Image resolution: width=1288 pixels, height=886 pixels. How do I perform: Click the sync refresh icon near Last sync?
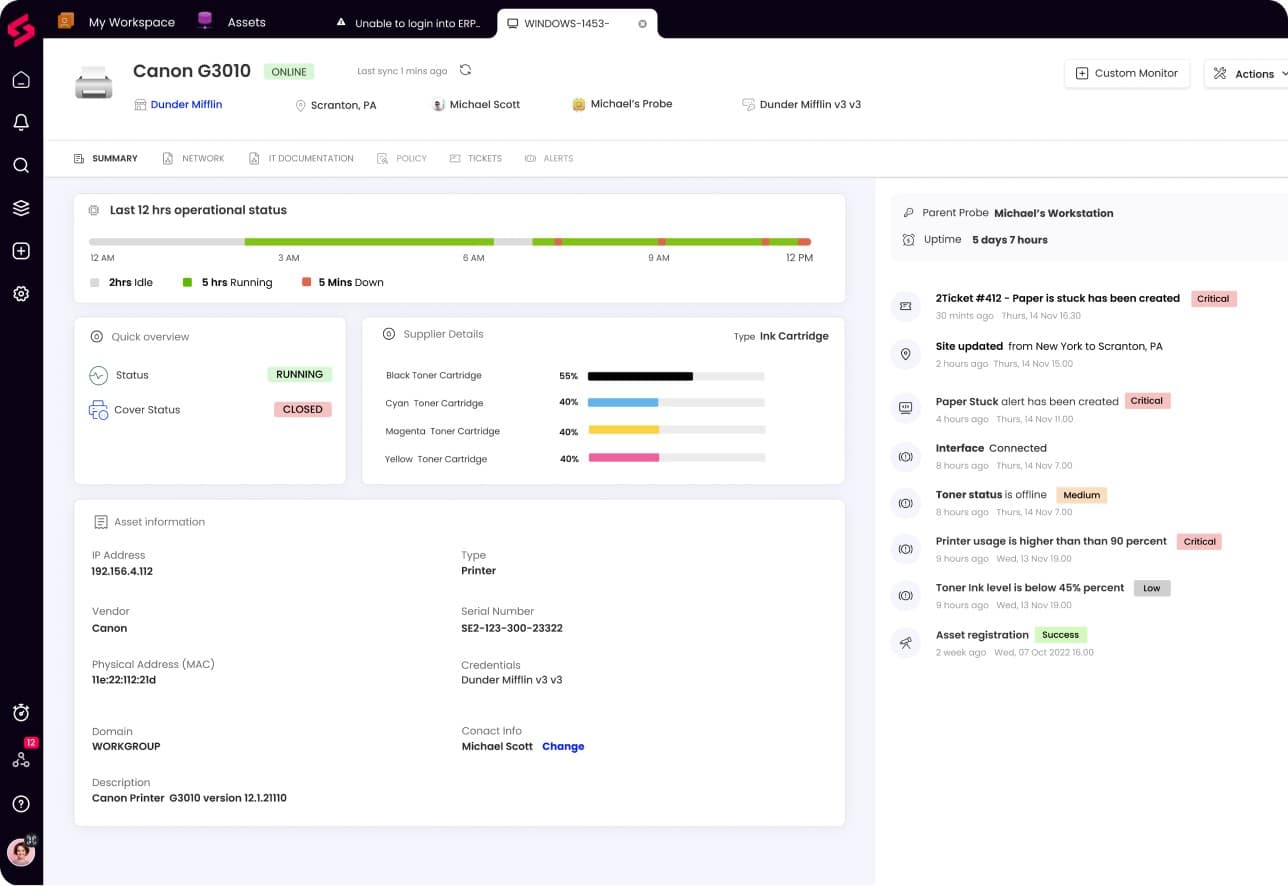465,70
